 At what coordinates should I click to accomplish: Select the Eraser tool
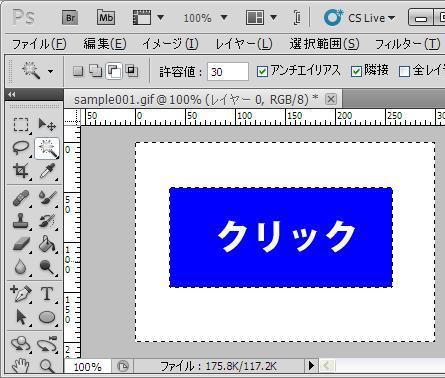point(21,244)
